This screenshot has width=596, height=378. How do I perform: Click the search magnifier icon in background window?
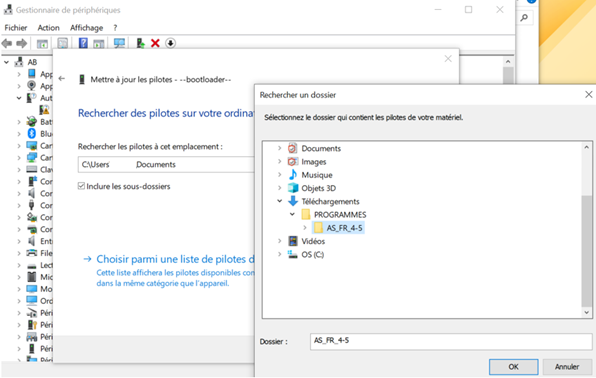[x=524, y=17]
